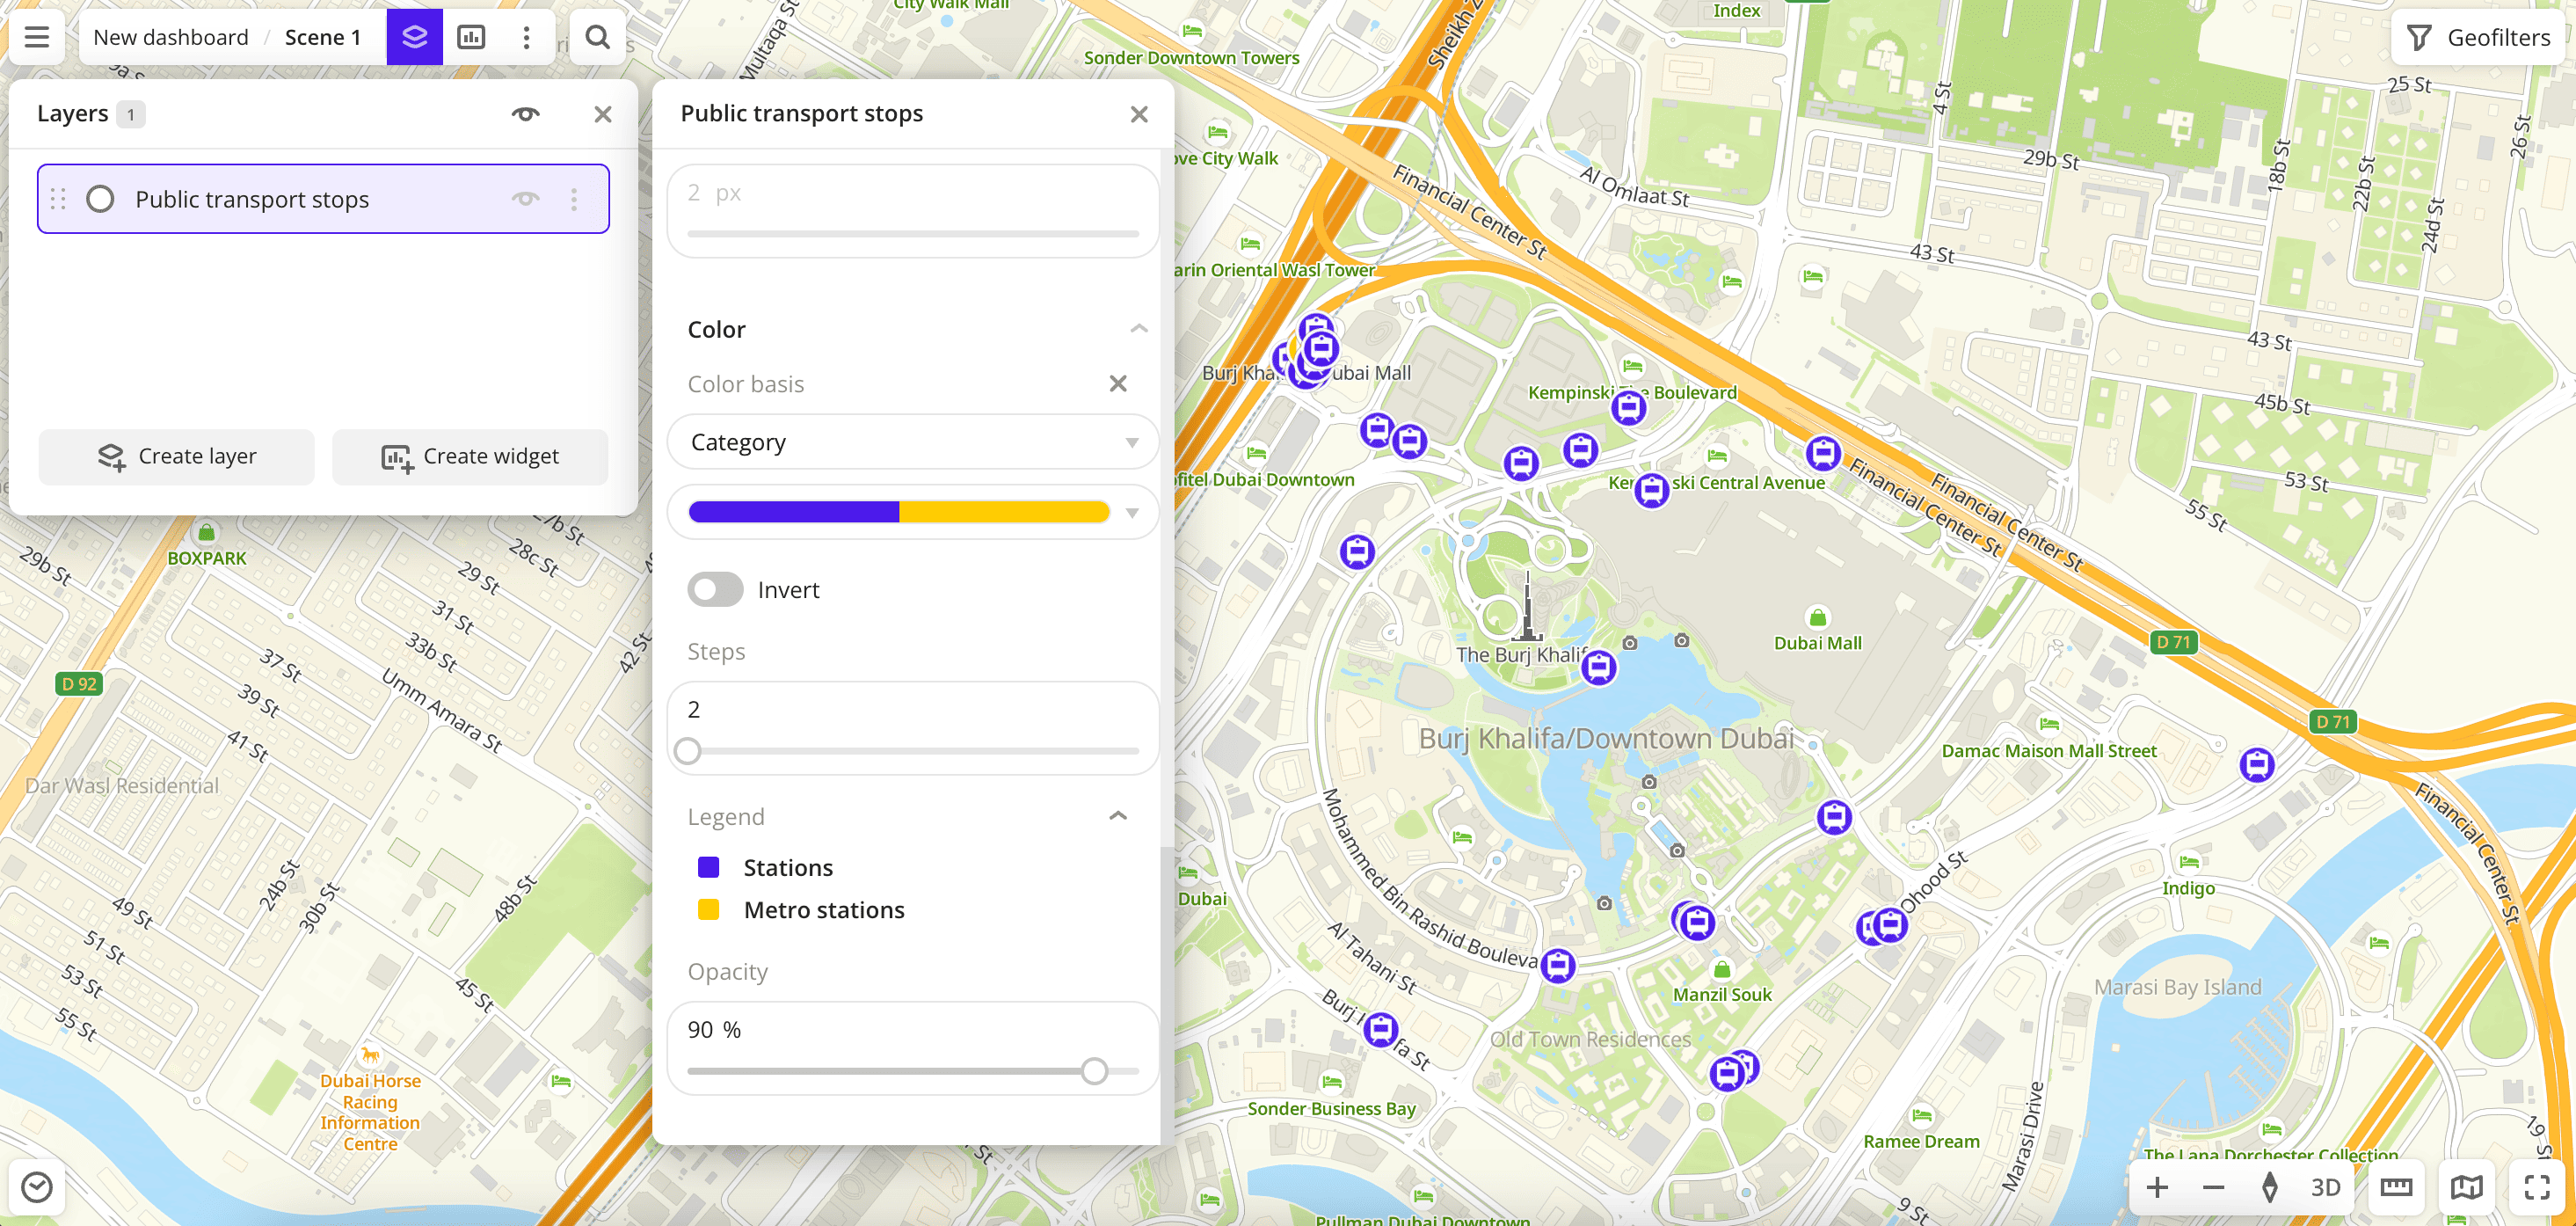2576x1226 pixels.
Task: Open the ruler measurement tool
Action: (x=2395, y=1187)
